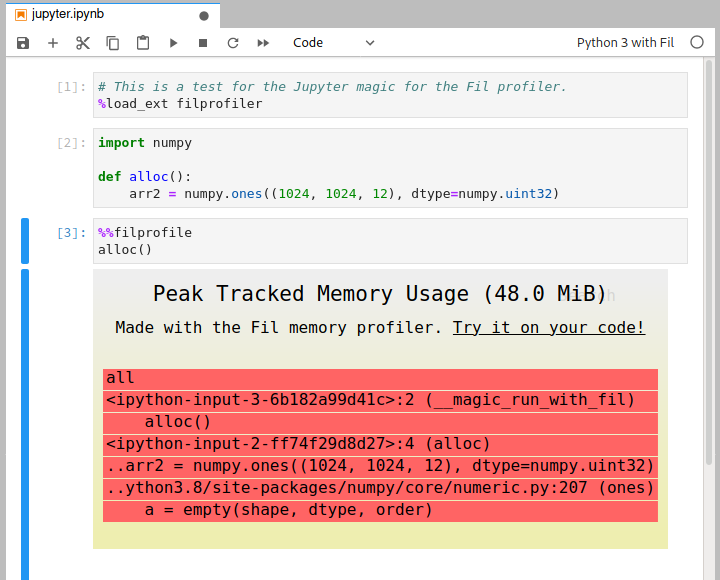Collapse cell 3 input using blue bar
720x580 pixels.
[x=25, y=241]
